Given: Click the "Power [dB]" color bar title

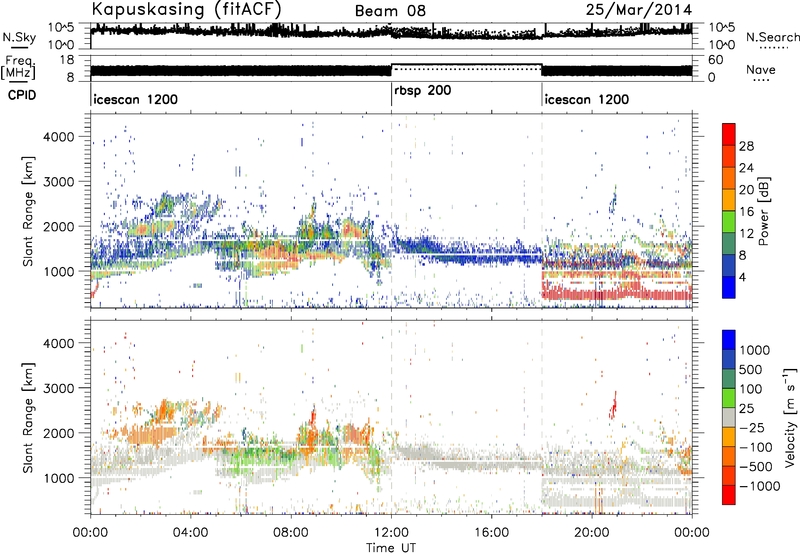Looking at the screenshot, I should pos(763,211).
